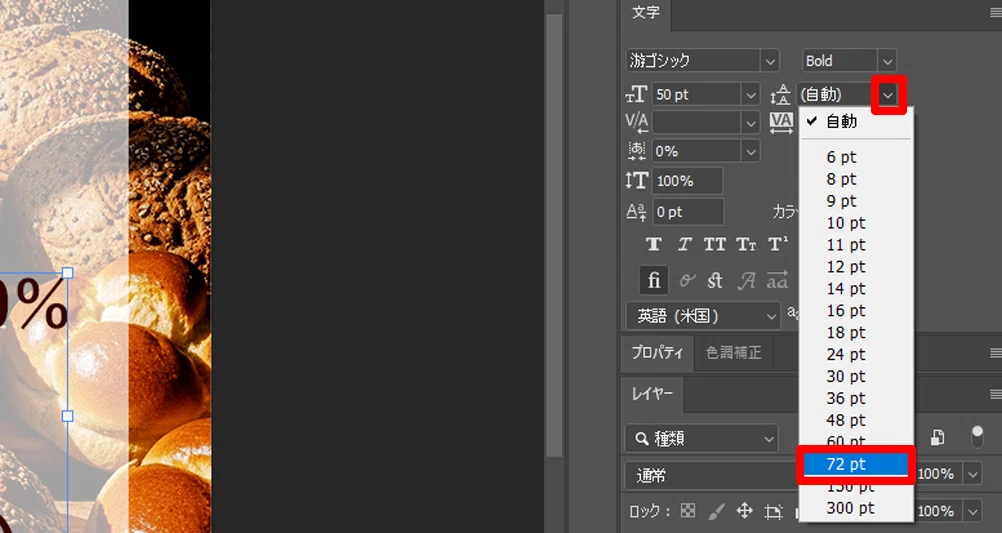Toggle faux bold style

[x=653, y=245]
